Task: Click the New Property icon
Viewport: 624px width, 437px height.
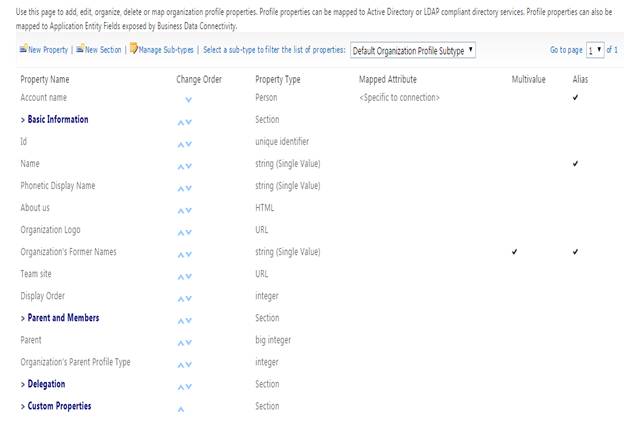Action: point(24,48)
